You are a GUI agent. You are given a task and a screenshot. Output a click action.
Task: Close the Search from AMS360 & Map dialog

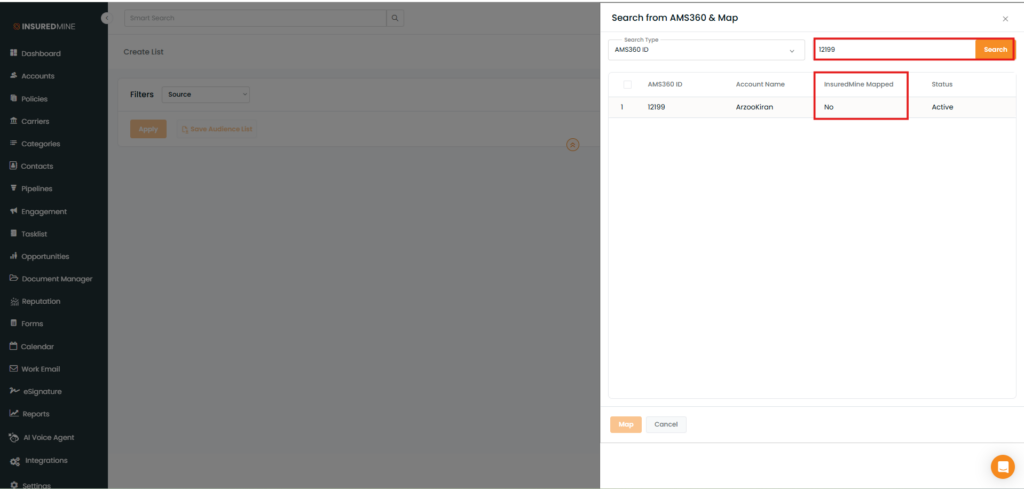pos(1005,19)
